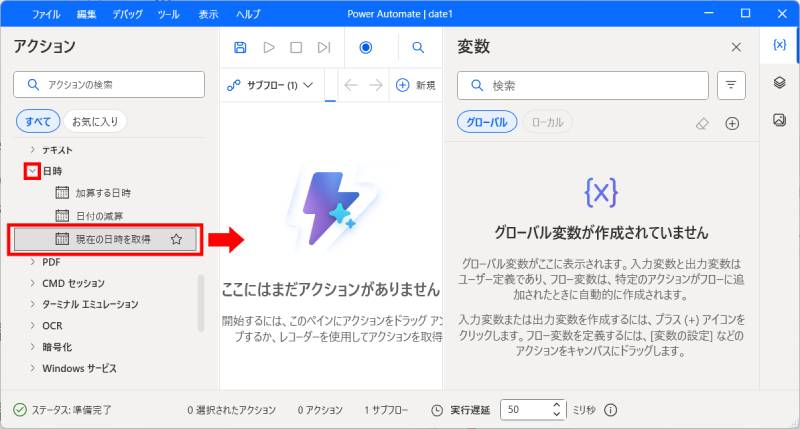The height and width of the screenshot is (429, 800).
Task: Minimize the Power Automate window
Action: click(x=708, y=13)
